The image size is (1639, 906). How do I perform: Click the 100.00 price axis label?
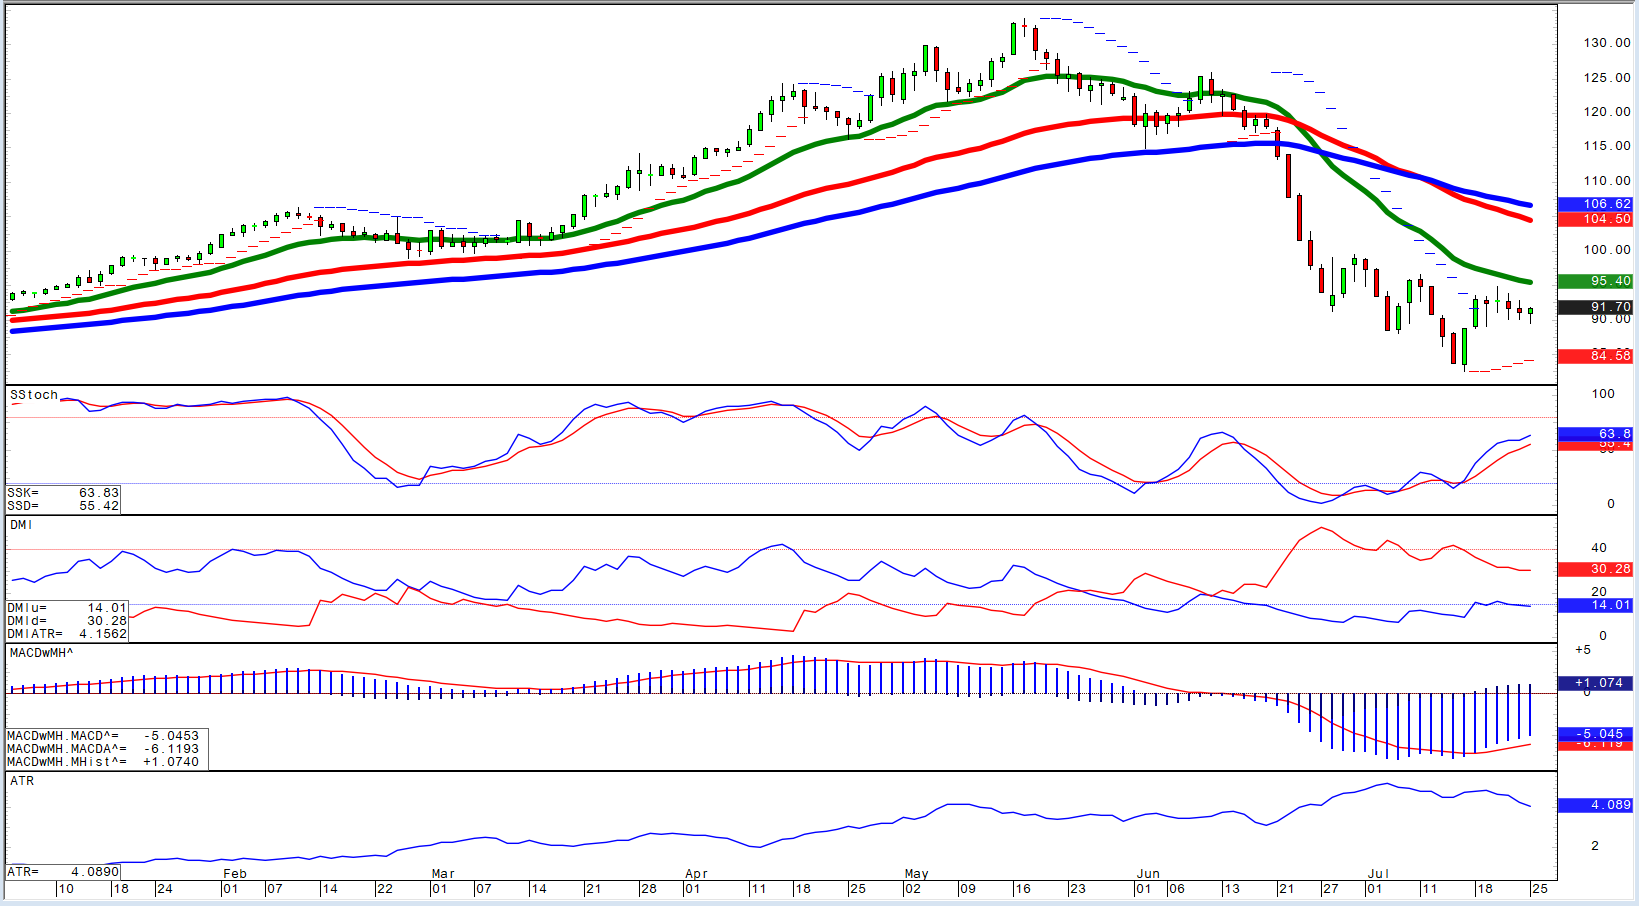click(x=1607, y=250)
